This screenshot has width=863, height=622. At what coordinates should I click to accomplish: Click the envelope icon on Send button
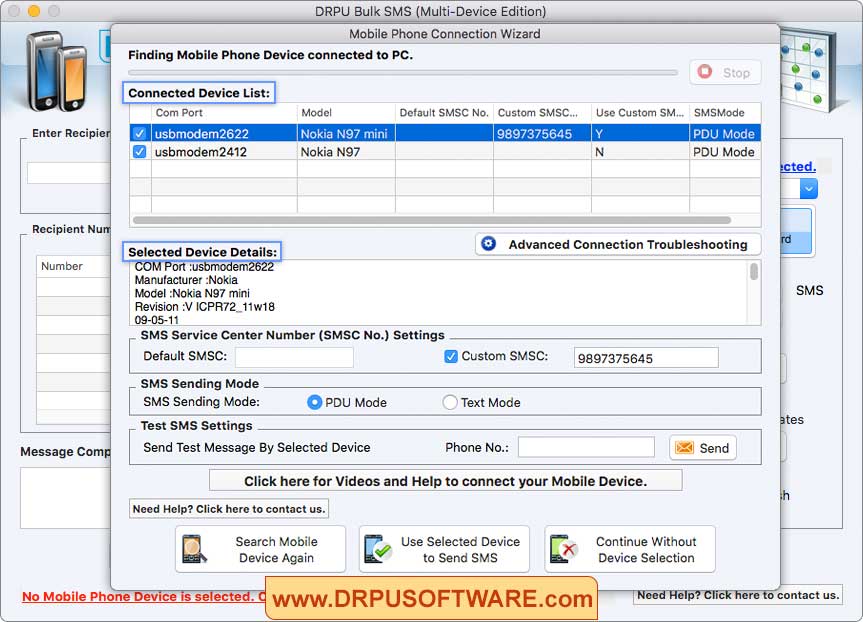(x=684, y=448)
